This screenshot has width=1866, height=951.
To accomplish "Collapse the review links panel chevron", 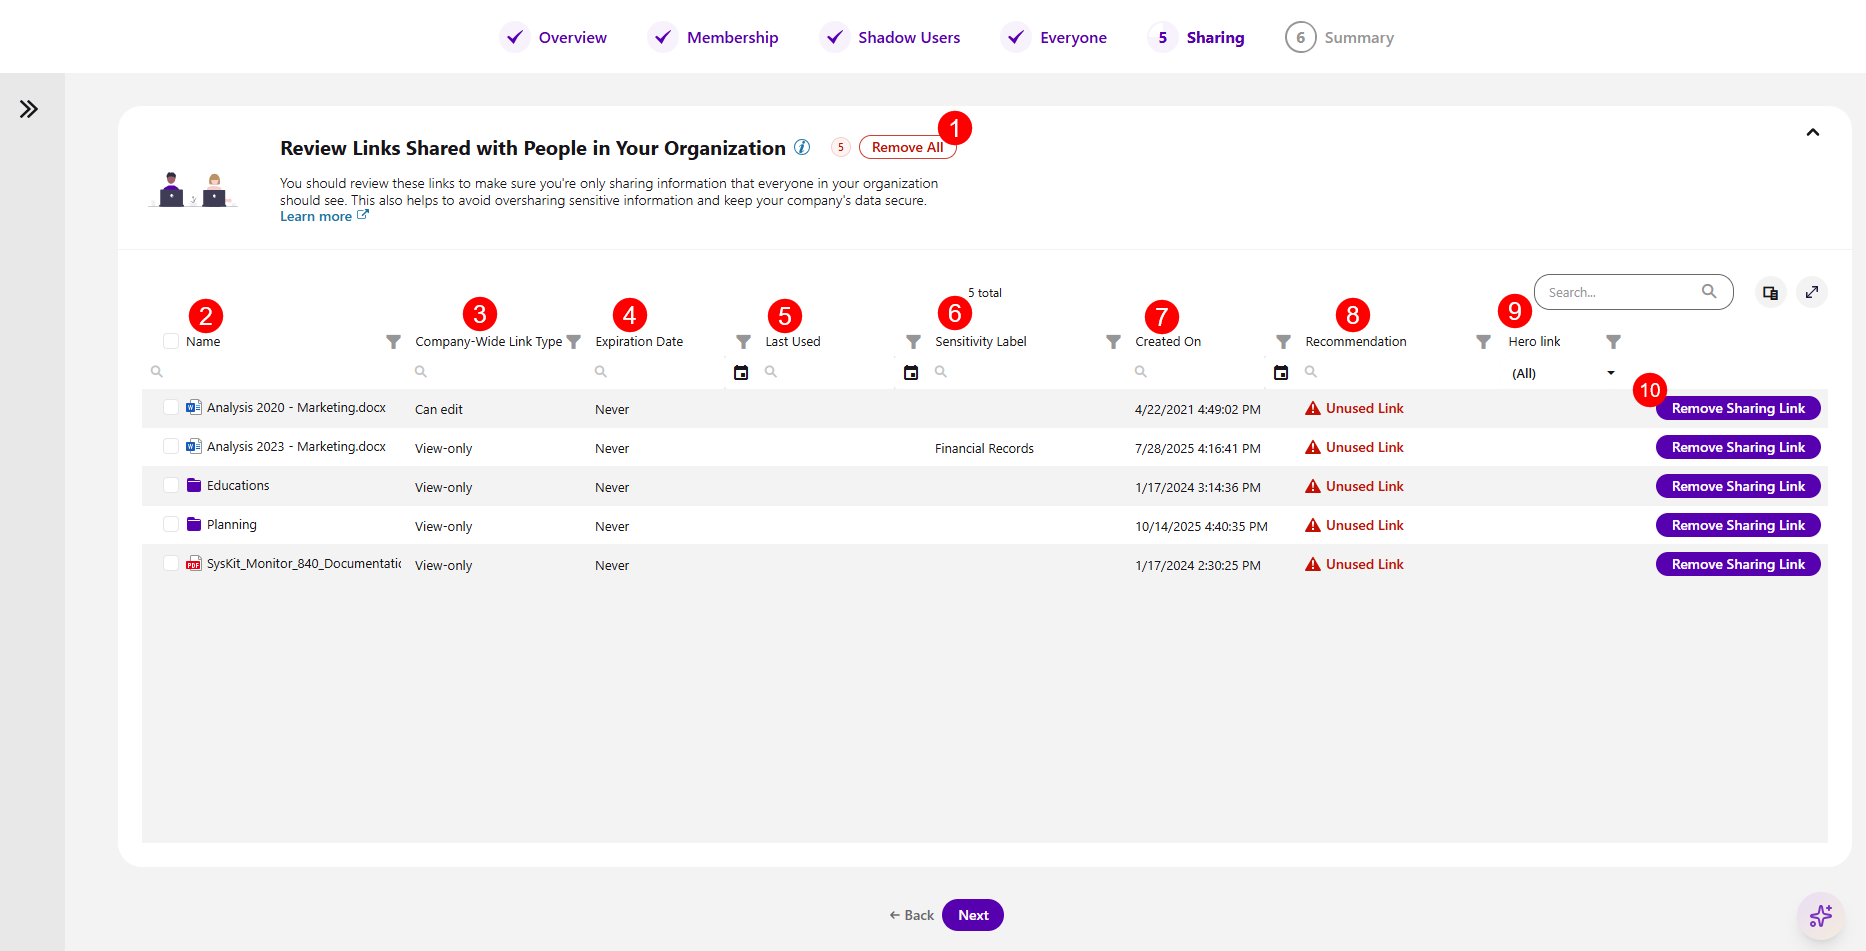I will pyautogui.click(x=1813, y=132).
